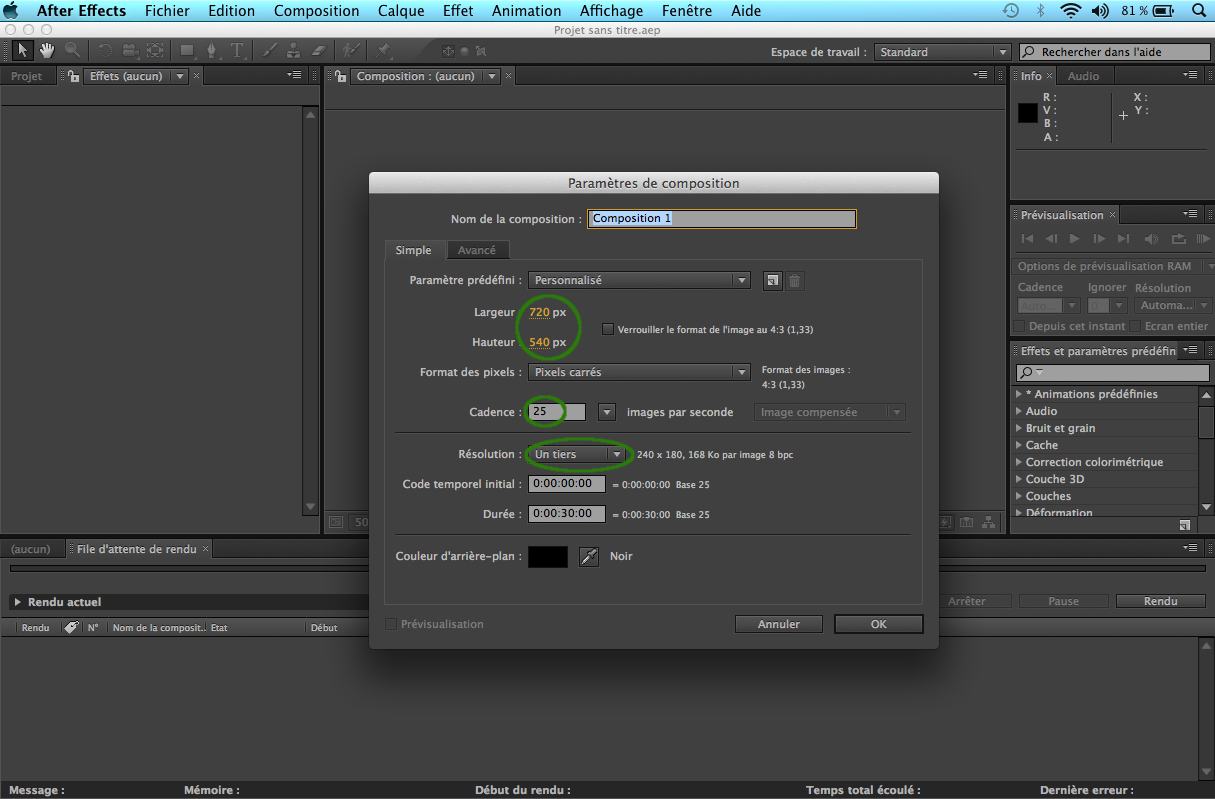Click the black background color swatch
1215x799 pixels.
pyautogui.click(x=547, y=557)
